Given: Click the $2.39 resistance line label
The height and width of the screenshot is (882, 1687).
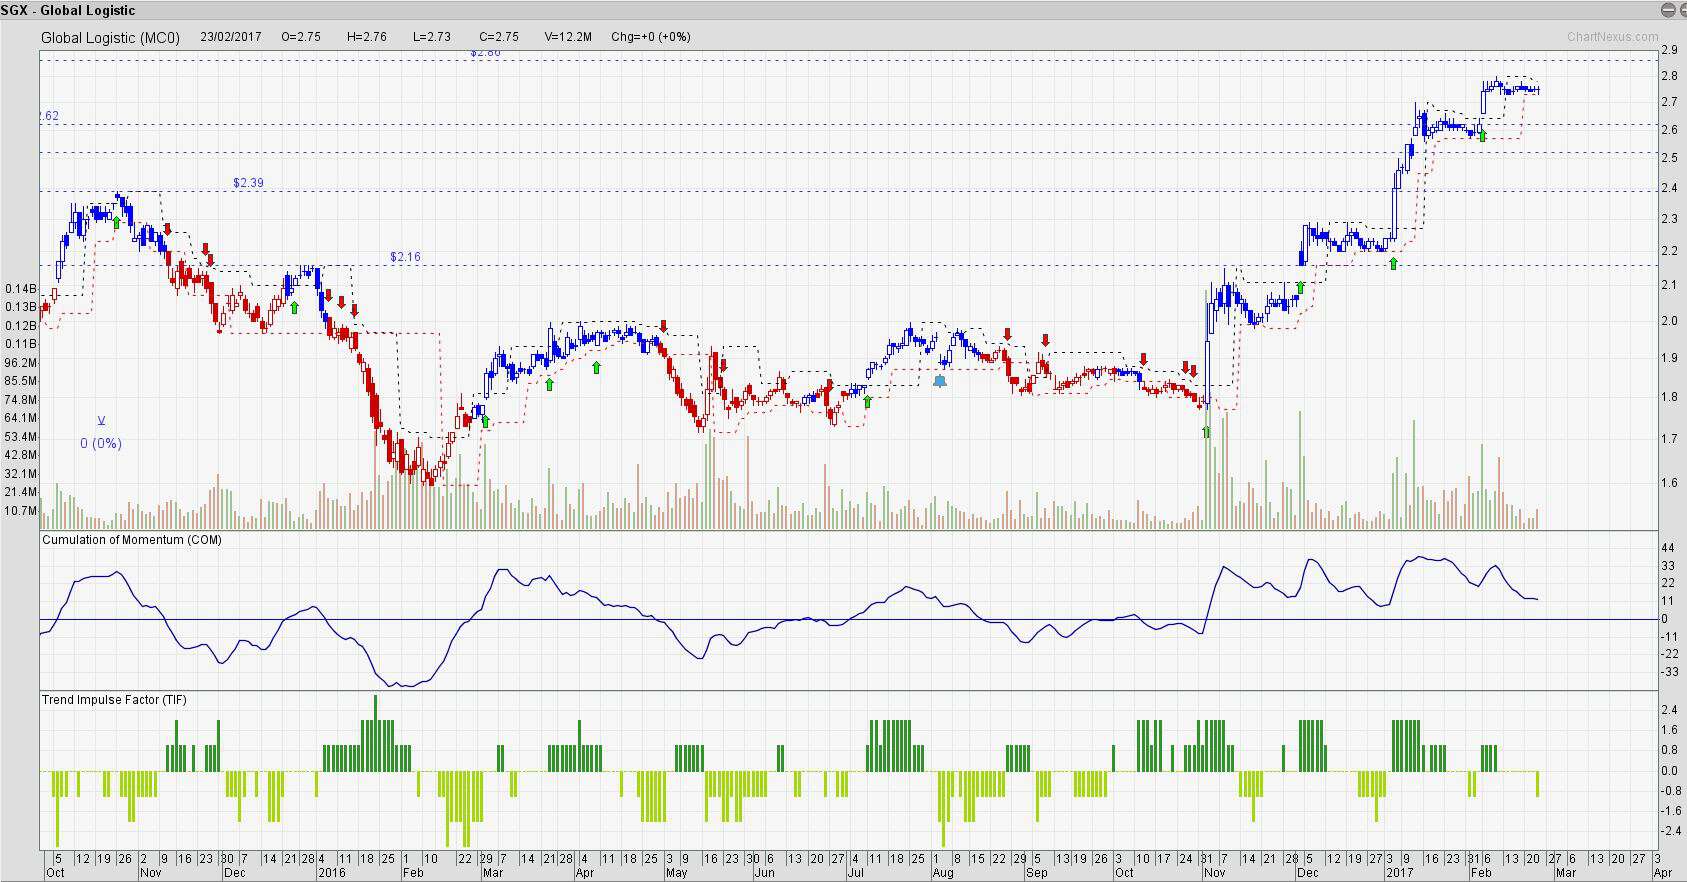Looking at the screenshot, I should coord(248,183).
